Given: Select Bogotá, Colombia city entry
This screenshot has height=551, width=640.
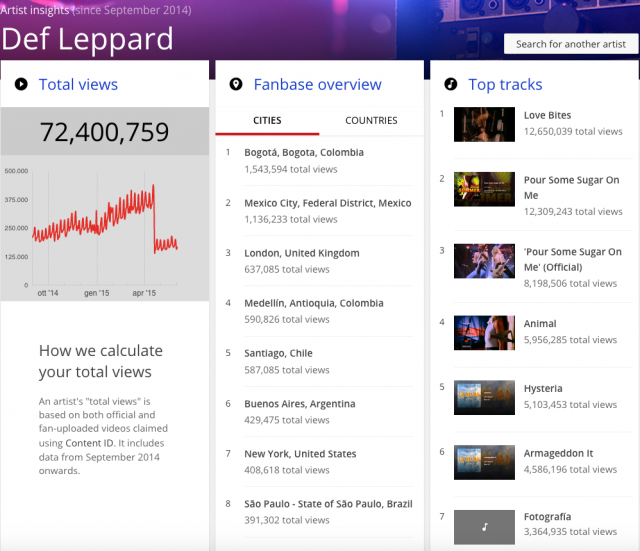Looking at the screenshot, I should [304, 153].
